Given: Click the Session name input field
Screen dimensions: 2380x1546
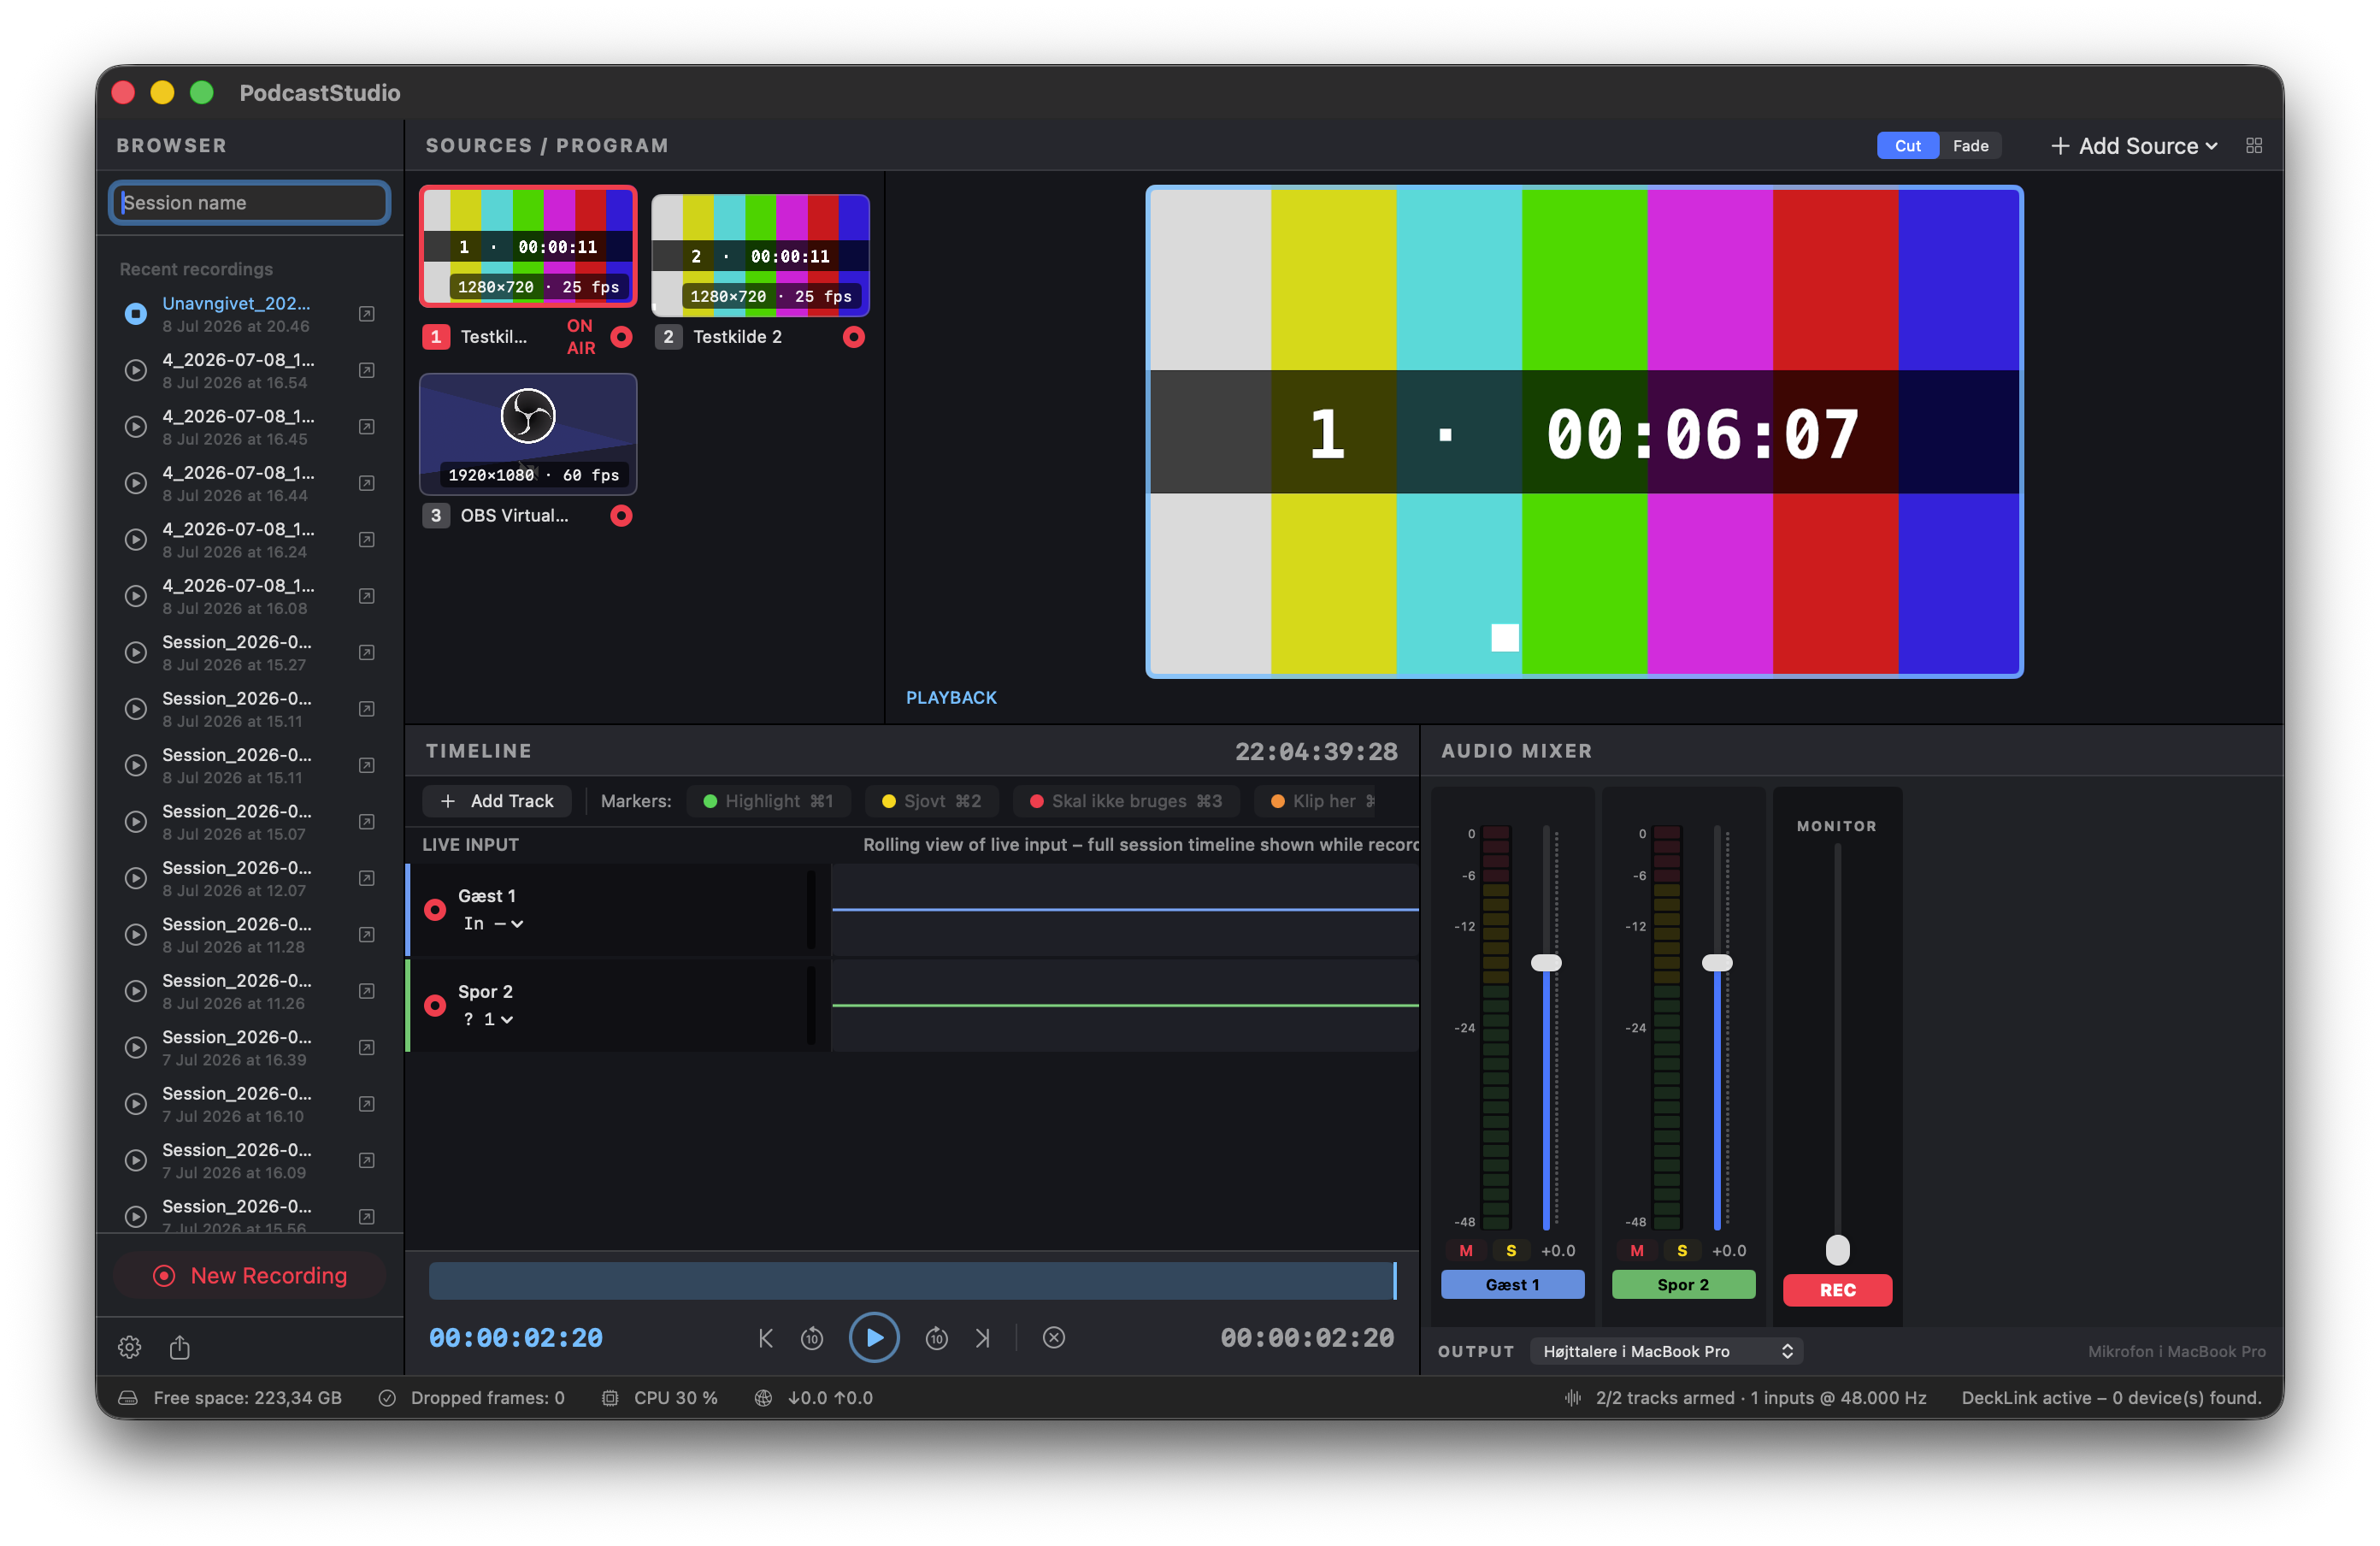Looking at the screenshot, I should (x=250, y=203).
